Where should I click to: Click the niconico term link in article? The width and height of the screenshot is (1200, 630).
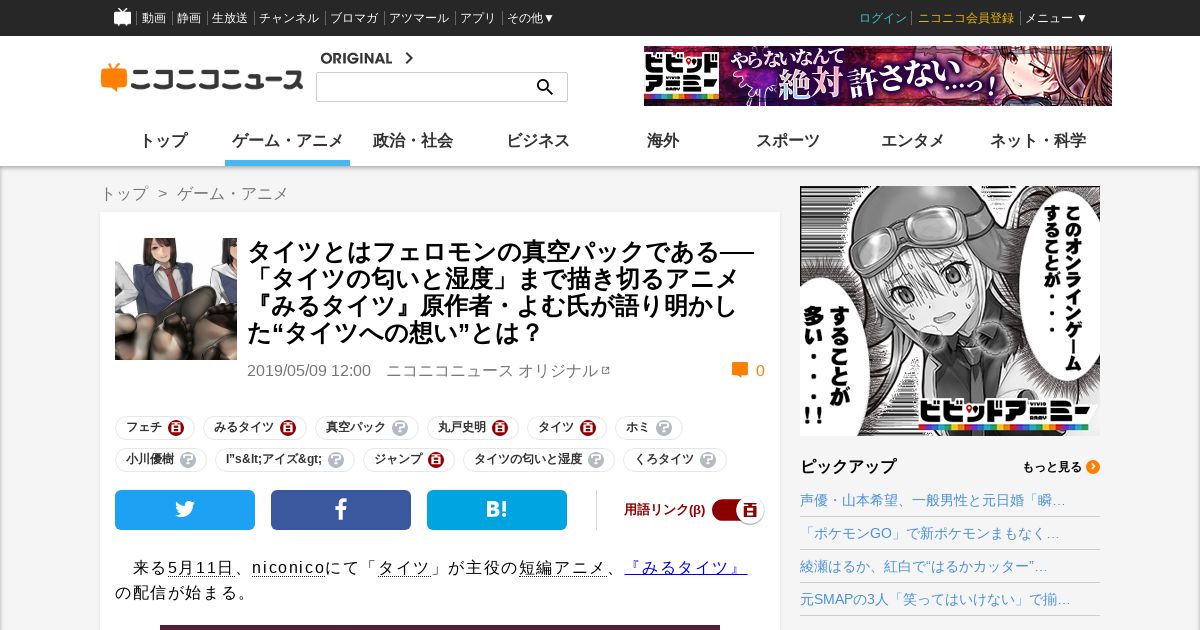(x=289, y=568)
